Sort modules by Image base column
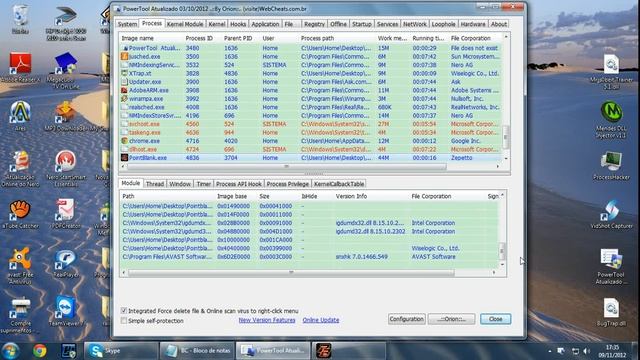640x360 pixels. (232, 196)
